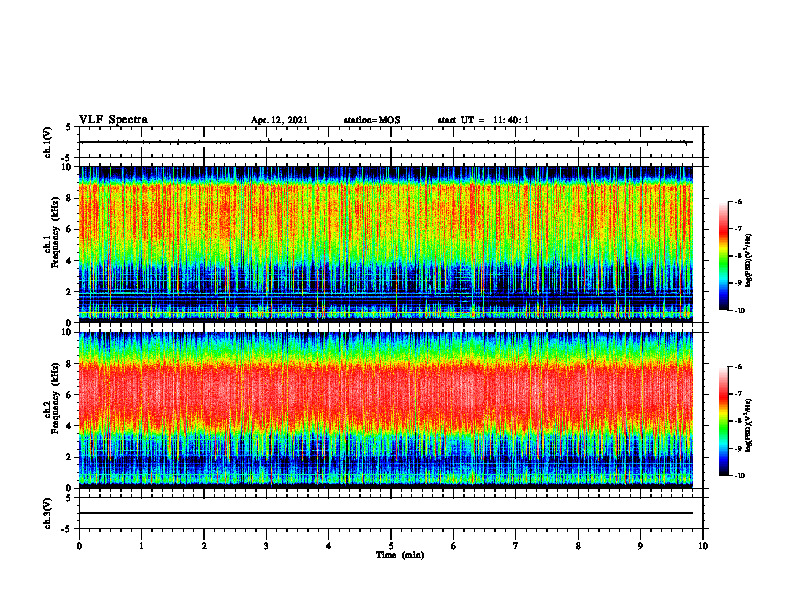Click time axis tick label "7"

point(516,546)
